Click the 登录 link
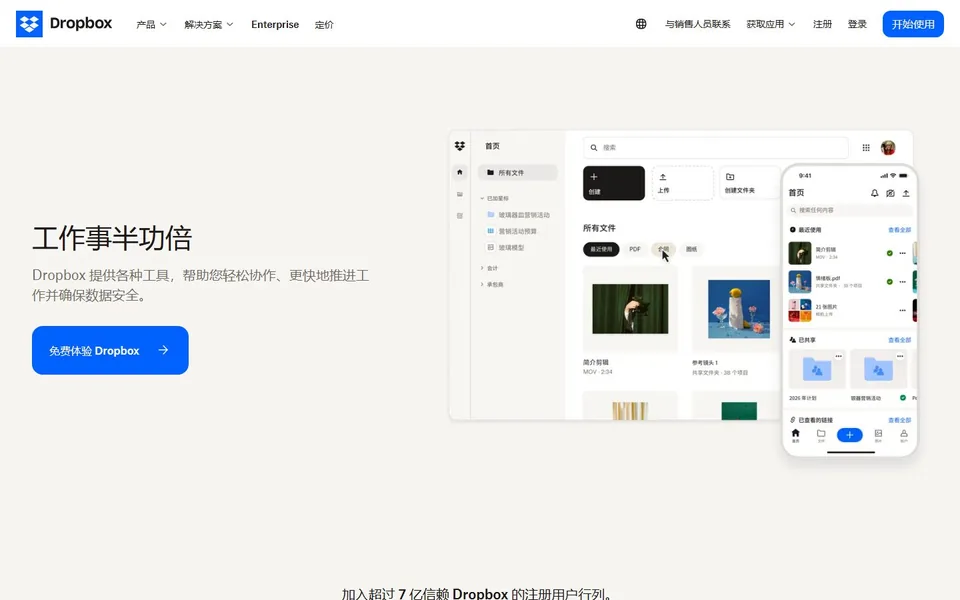 857,24
